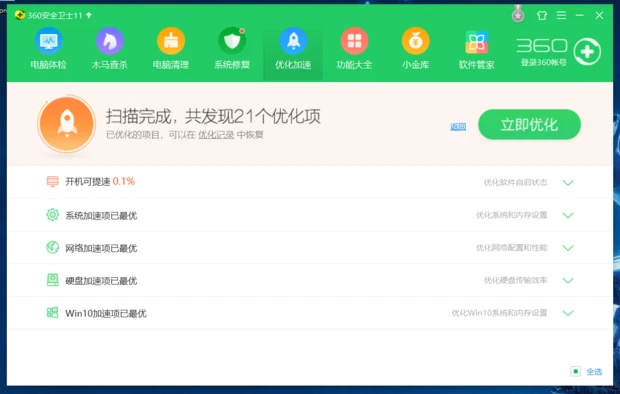Click the 返回 link
The height and width of the screenshot is (394, 620).
(x=458, y=127)
